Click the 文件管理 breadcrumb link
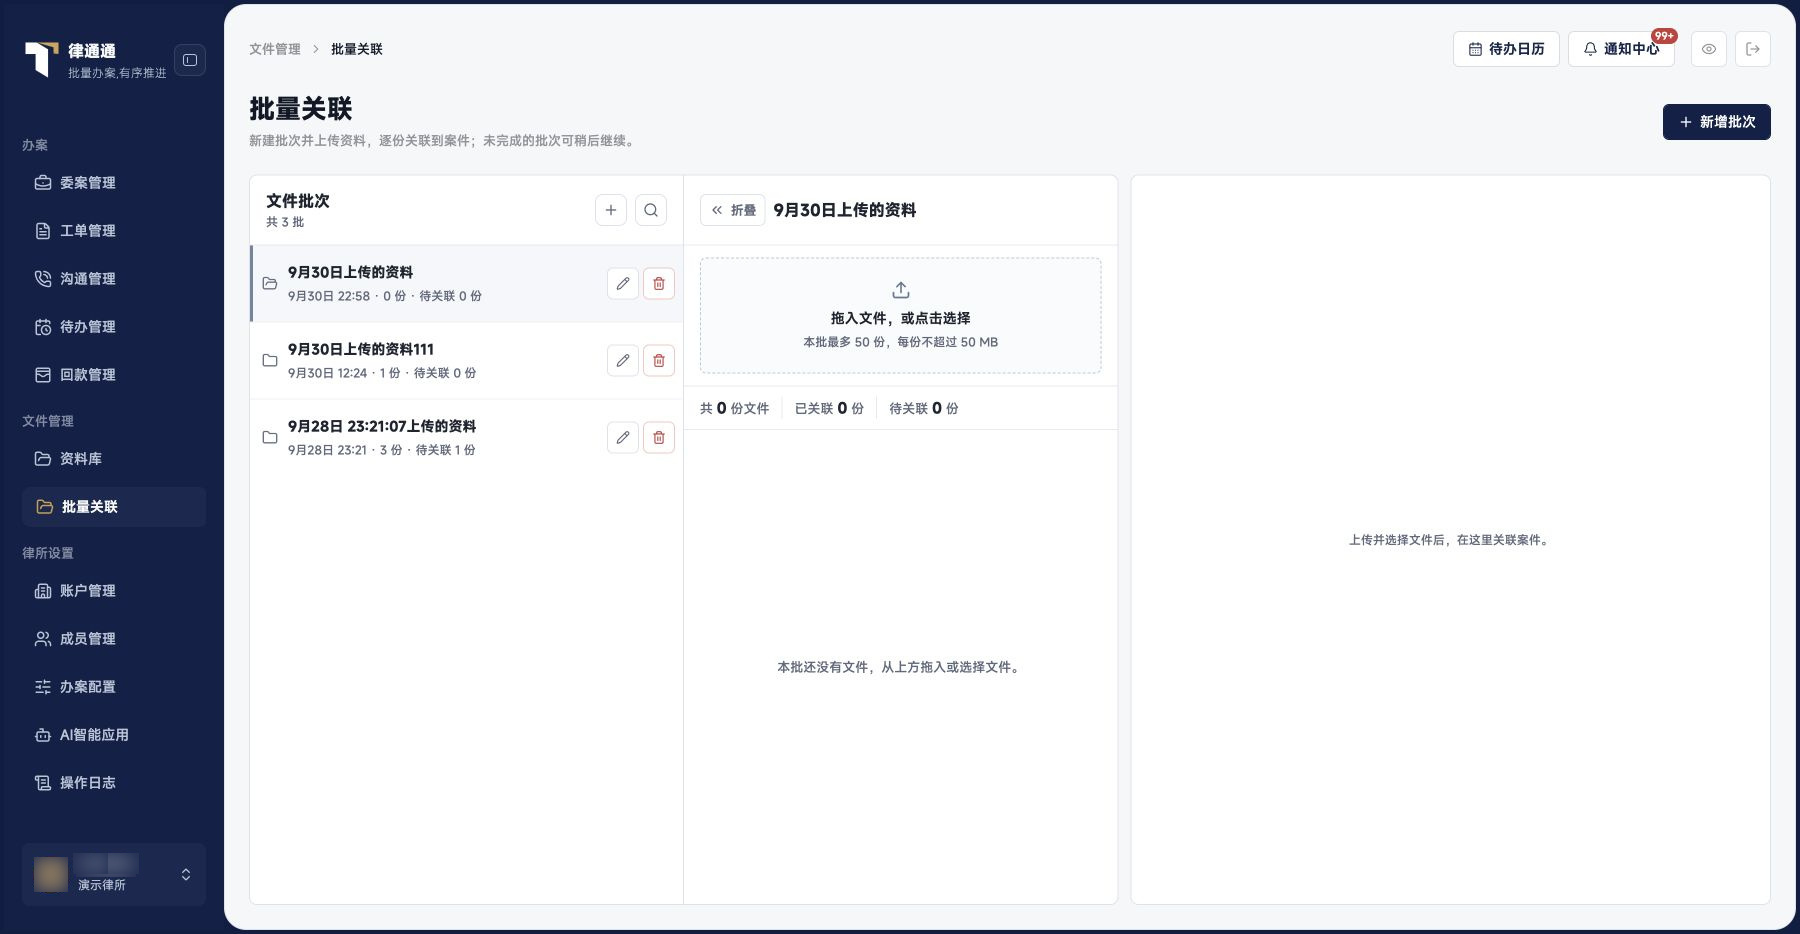This screenshot has width=1800, height=934. 275,49
